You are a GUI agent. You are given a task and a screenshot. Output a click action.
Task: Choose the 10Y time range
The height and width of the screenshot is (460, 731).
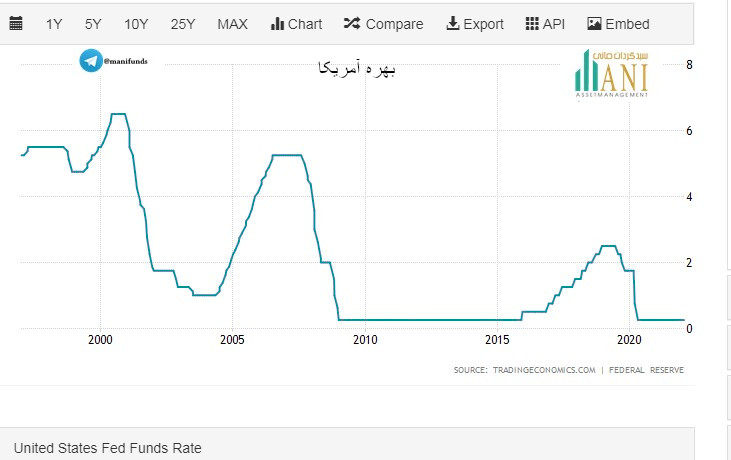[136, 24]
